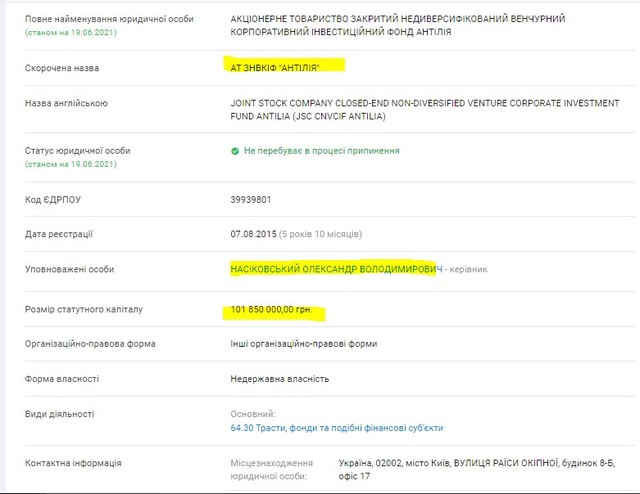This screenshot has height=494, width=640.
Task: Click the green check status icon
Action: tap(235, 151)
